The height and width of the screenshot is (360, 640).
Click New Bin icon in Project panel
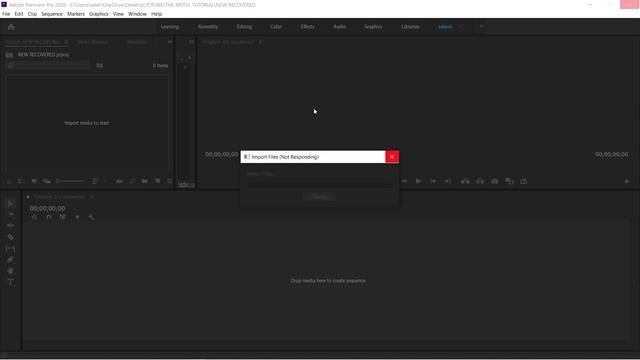tap(144, 181)
